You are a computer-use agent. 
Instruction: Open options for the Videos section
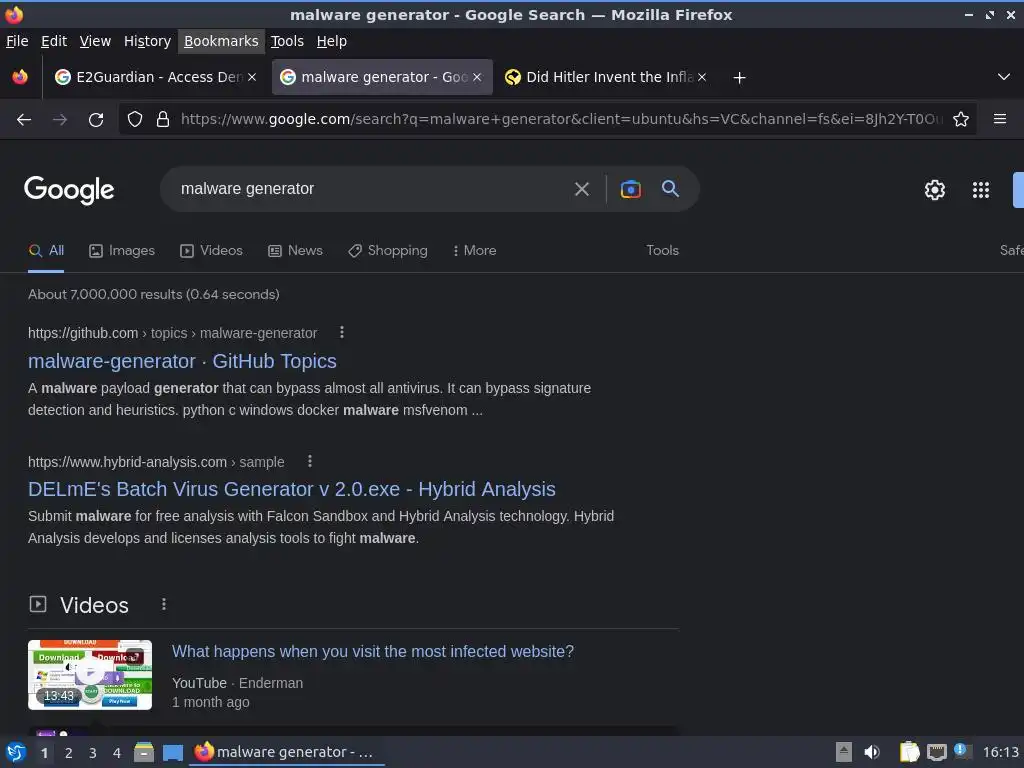tap(164, 605)
